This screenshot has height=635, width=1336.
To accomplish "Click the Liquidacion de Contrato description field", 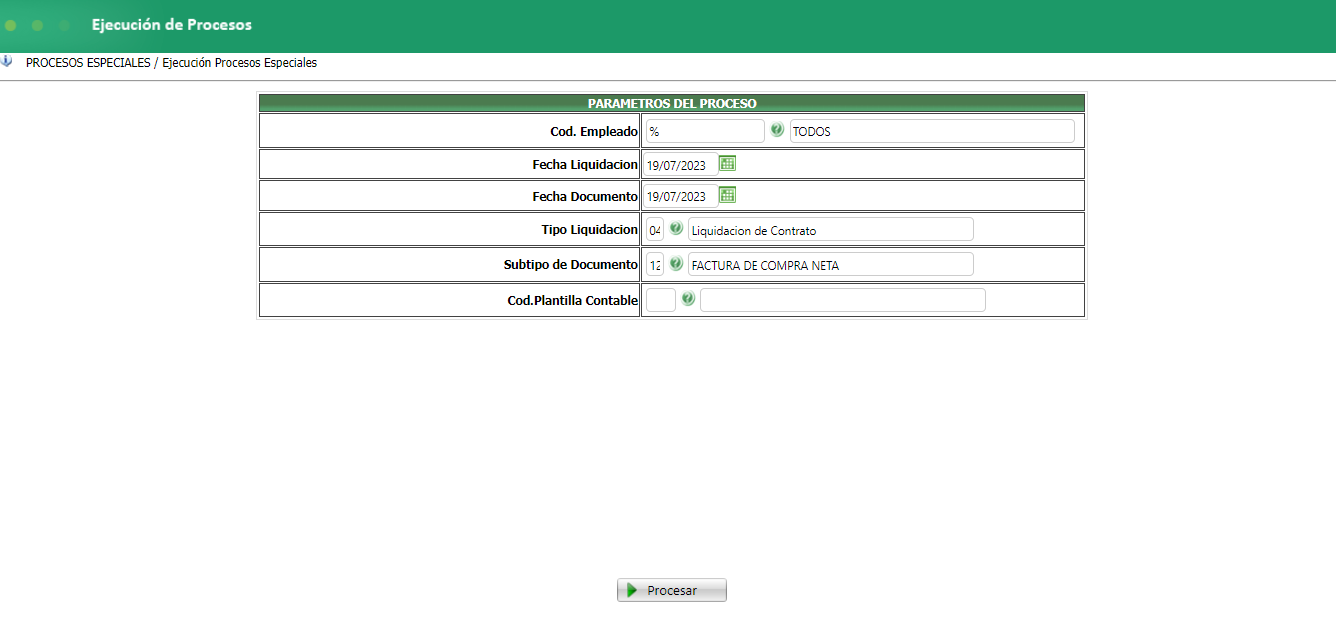I will pos(831,229).
